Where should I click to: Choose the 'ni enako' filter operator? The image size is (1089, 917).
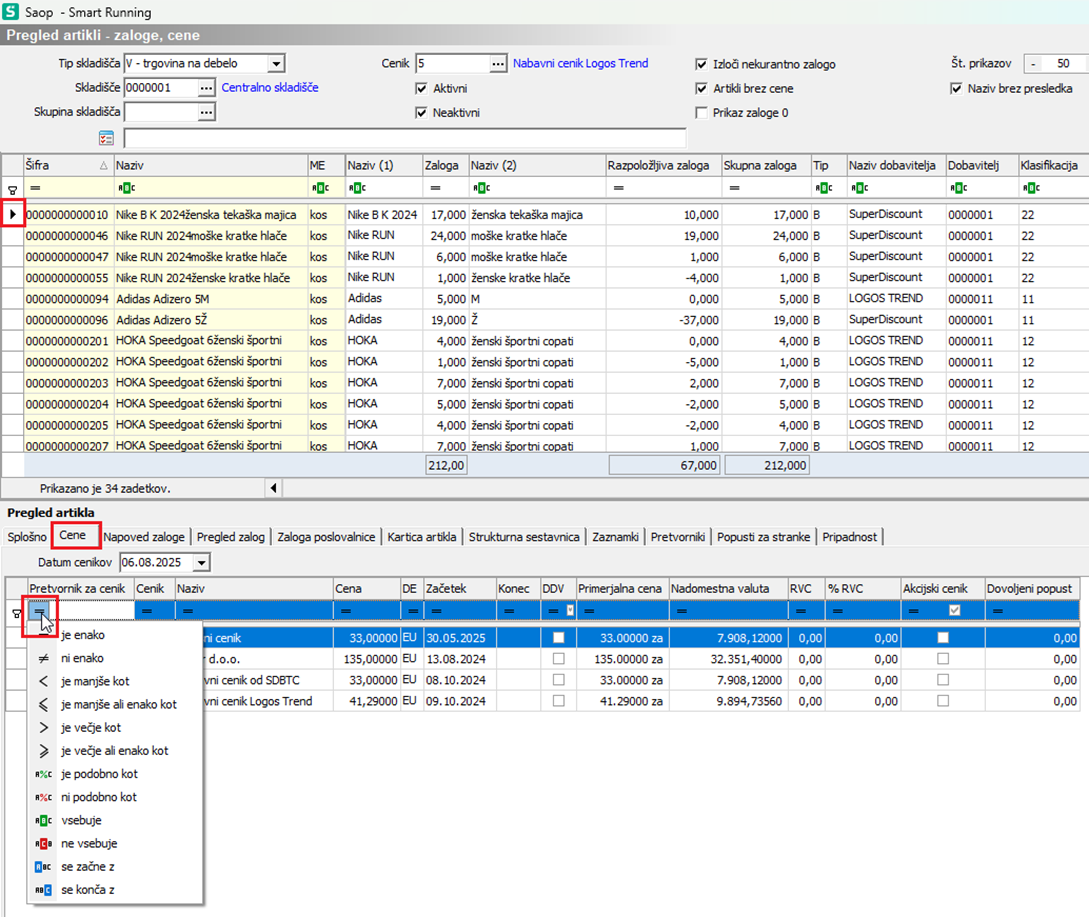[82, 658]
